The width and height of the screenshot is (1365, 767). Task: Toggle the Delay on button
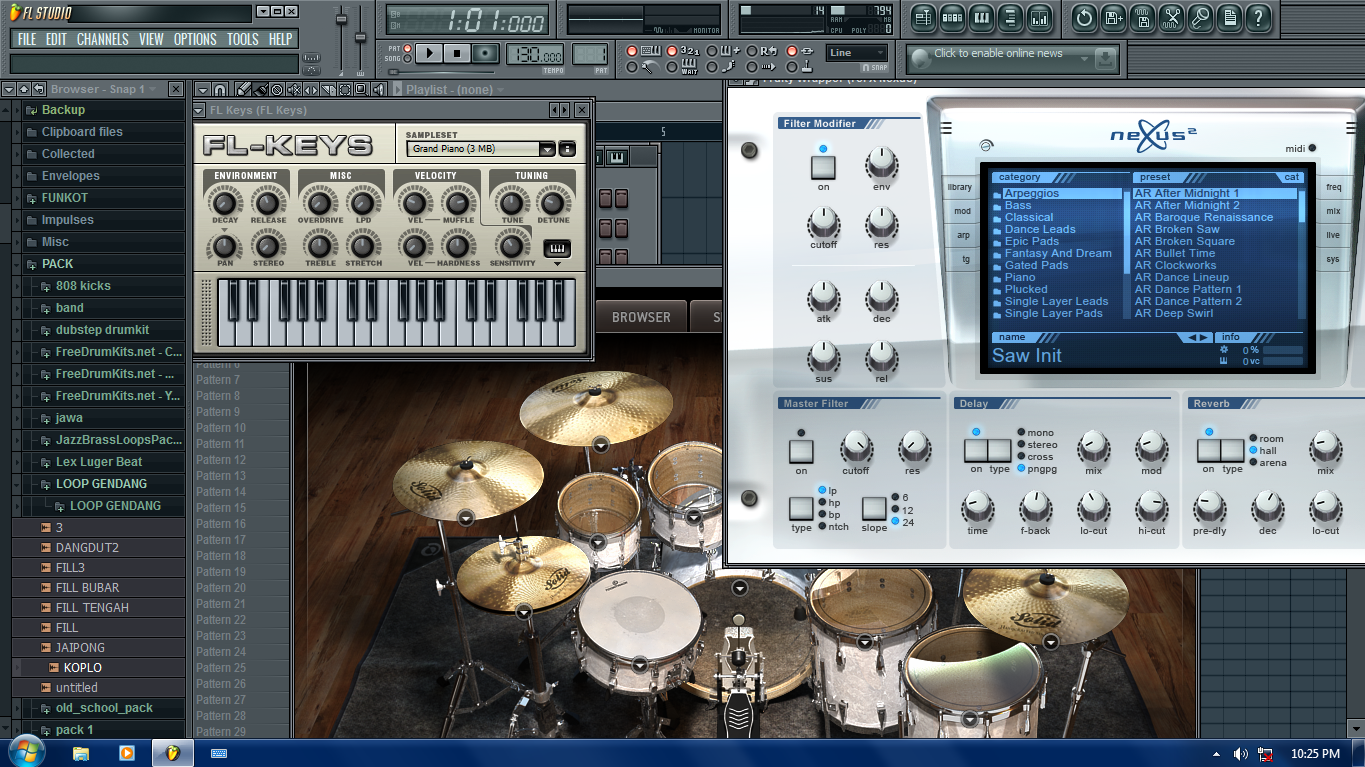click(976, 451)
